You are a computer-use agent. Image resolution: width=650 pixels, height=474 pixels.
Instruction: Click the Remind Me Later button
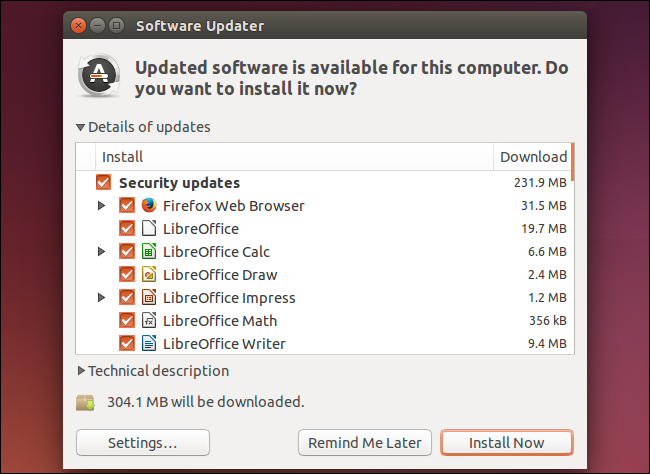tap(365, 443)
